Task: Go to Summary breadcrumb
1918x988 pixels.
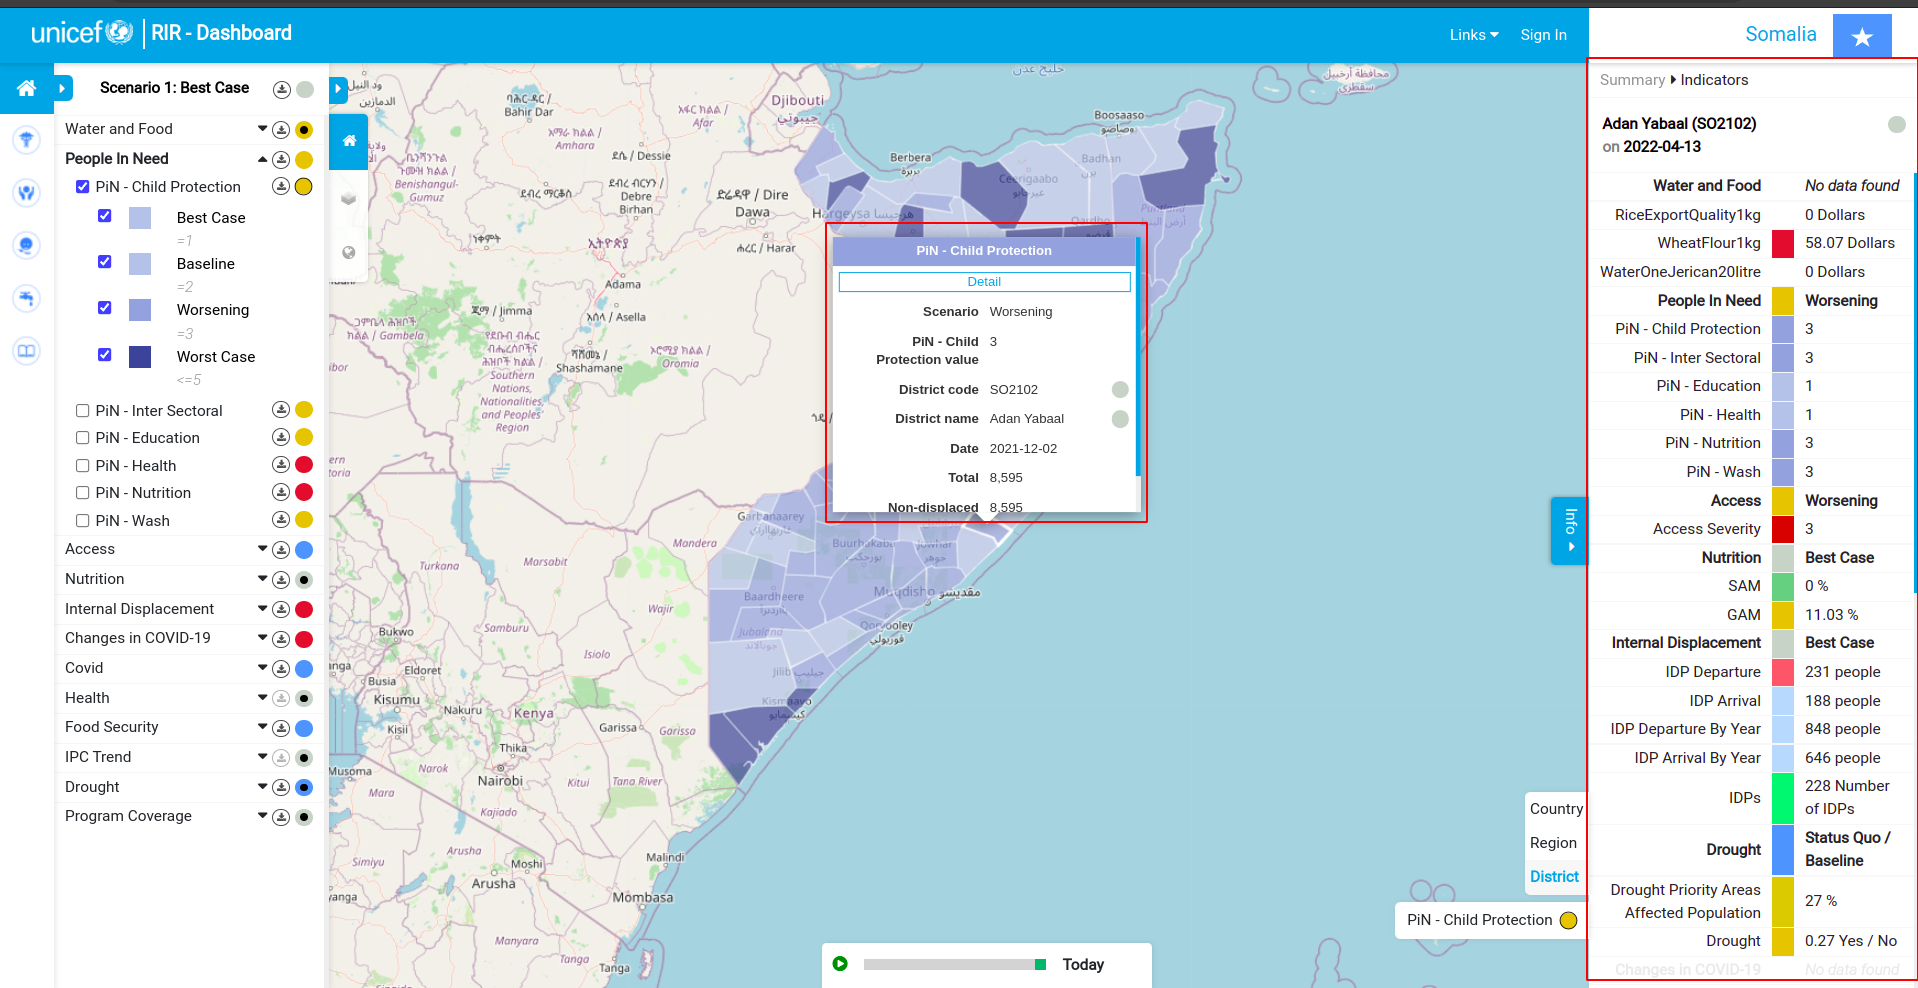Action: [x=1632, y=80]
